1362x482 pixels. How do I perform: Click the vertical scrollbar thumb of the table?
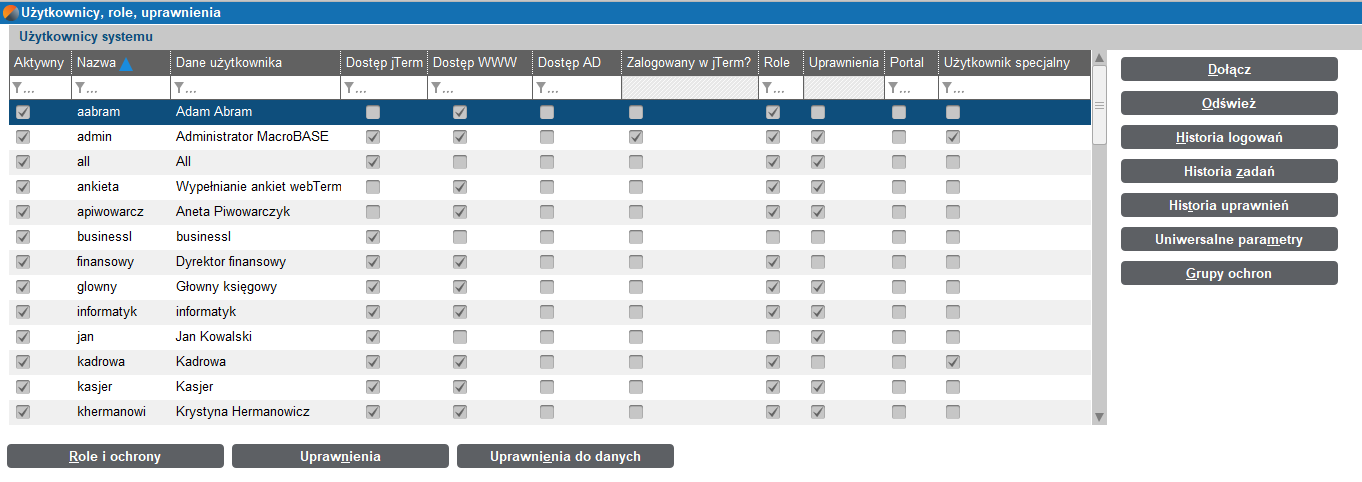[1099, 105]
